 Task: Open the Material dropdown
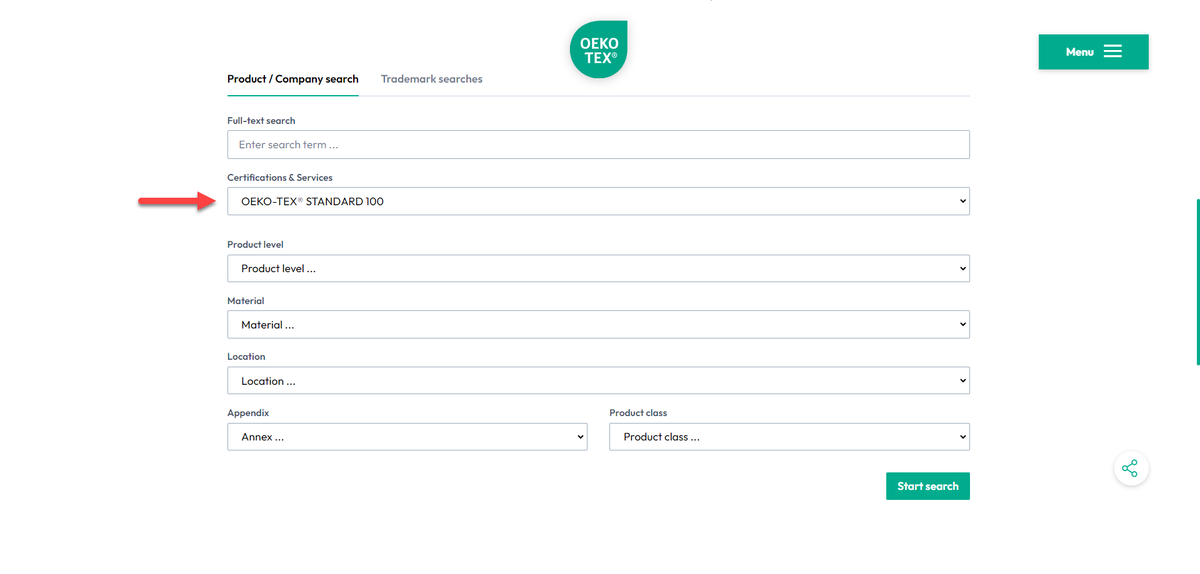598,324
